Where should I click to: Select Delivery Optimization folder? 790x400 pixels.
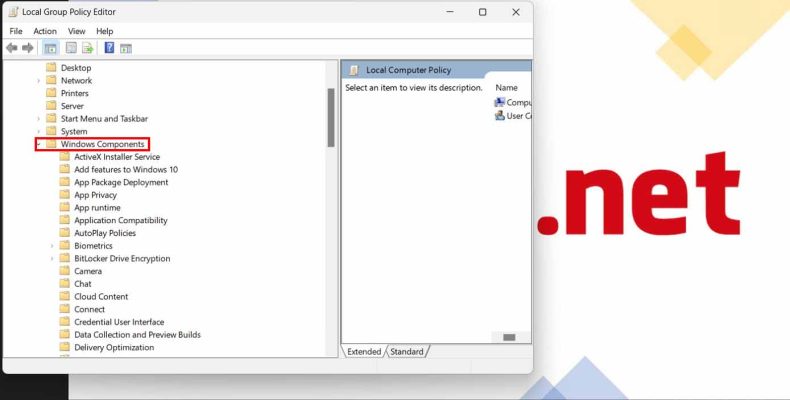pos(114,347)
